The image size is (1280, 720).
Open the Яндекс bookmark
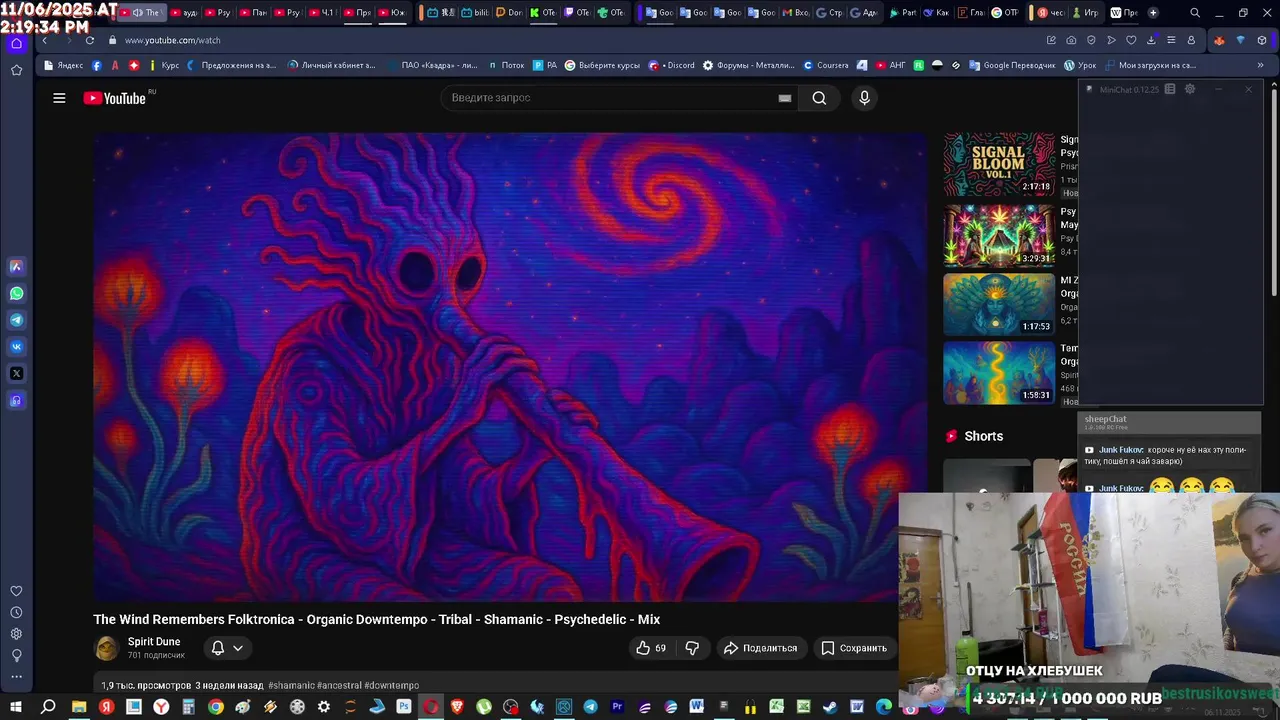[64, 65]
